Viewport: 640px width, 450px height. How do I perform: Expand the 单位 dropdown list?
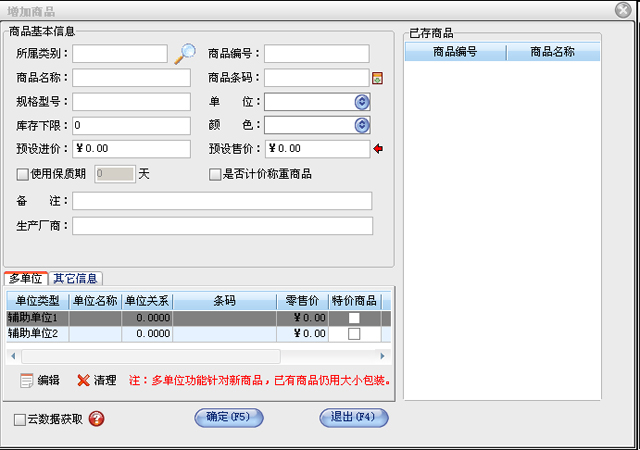click(362, 102)
